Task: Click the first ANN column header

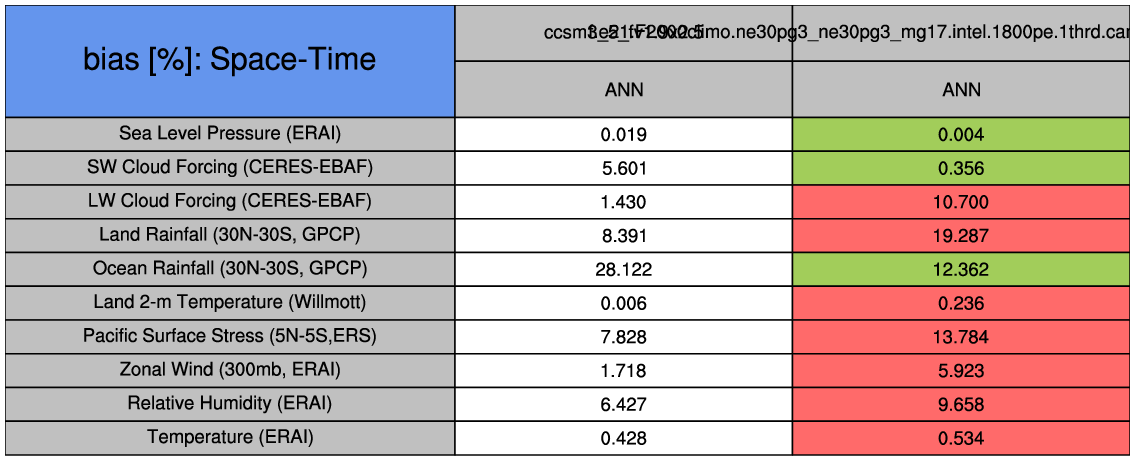Action: [x=624, y=90]
